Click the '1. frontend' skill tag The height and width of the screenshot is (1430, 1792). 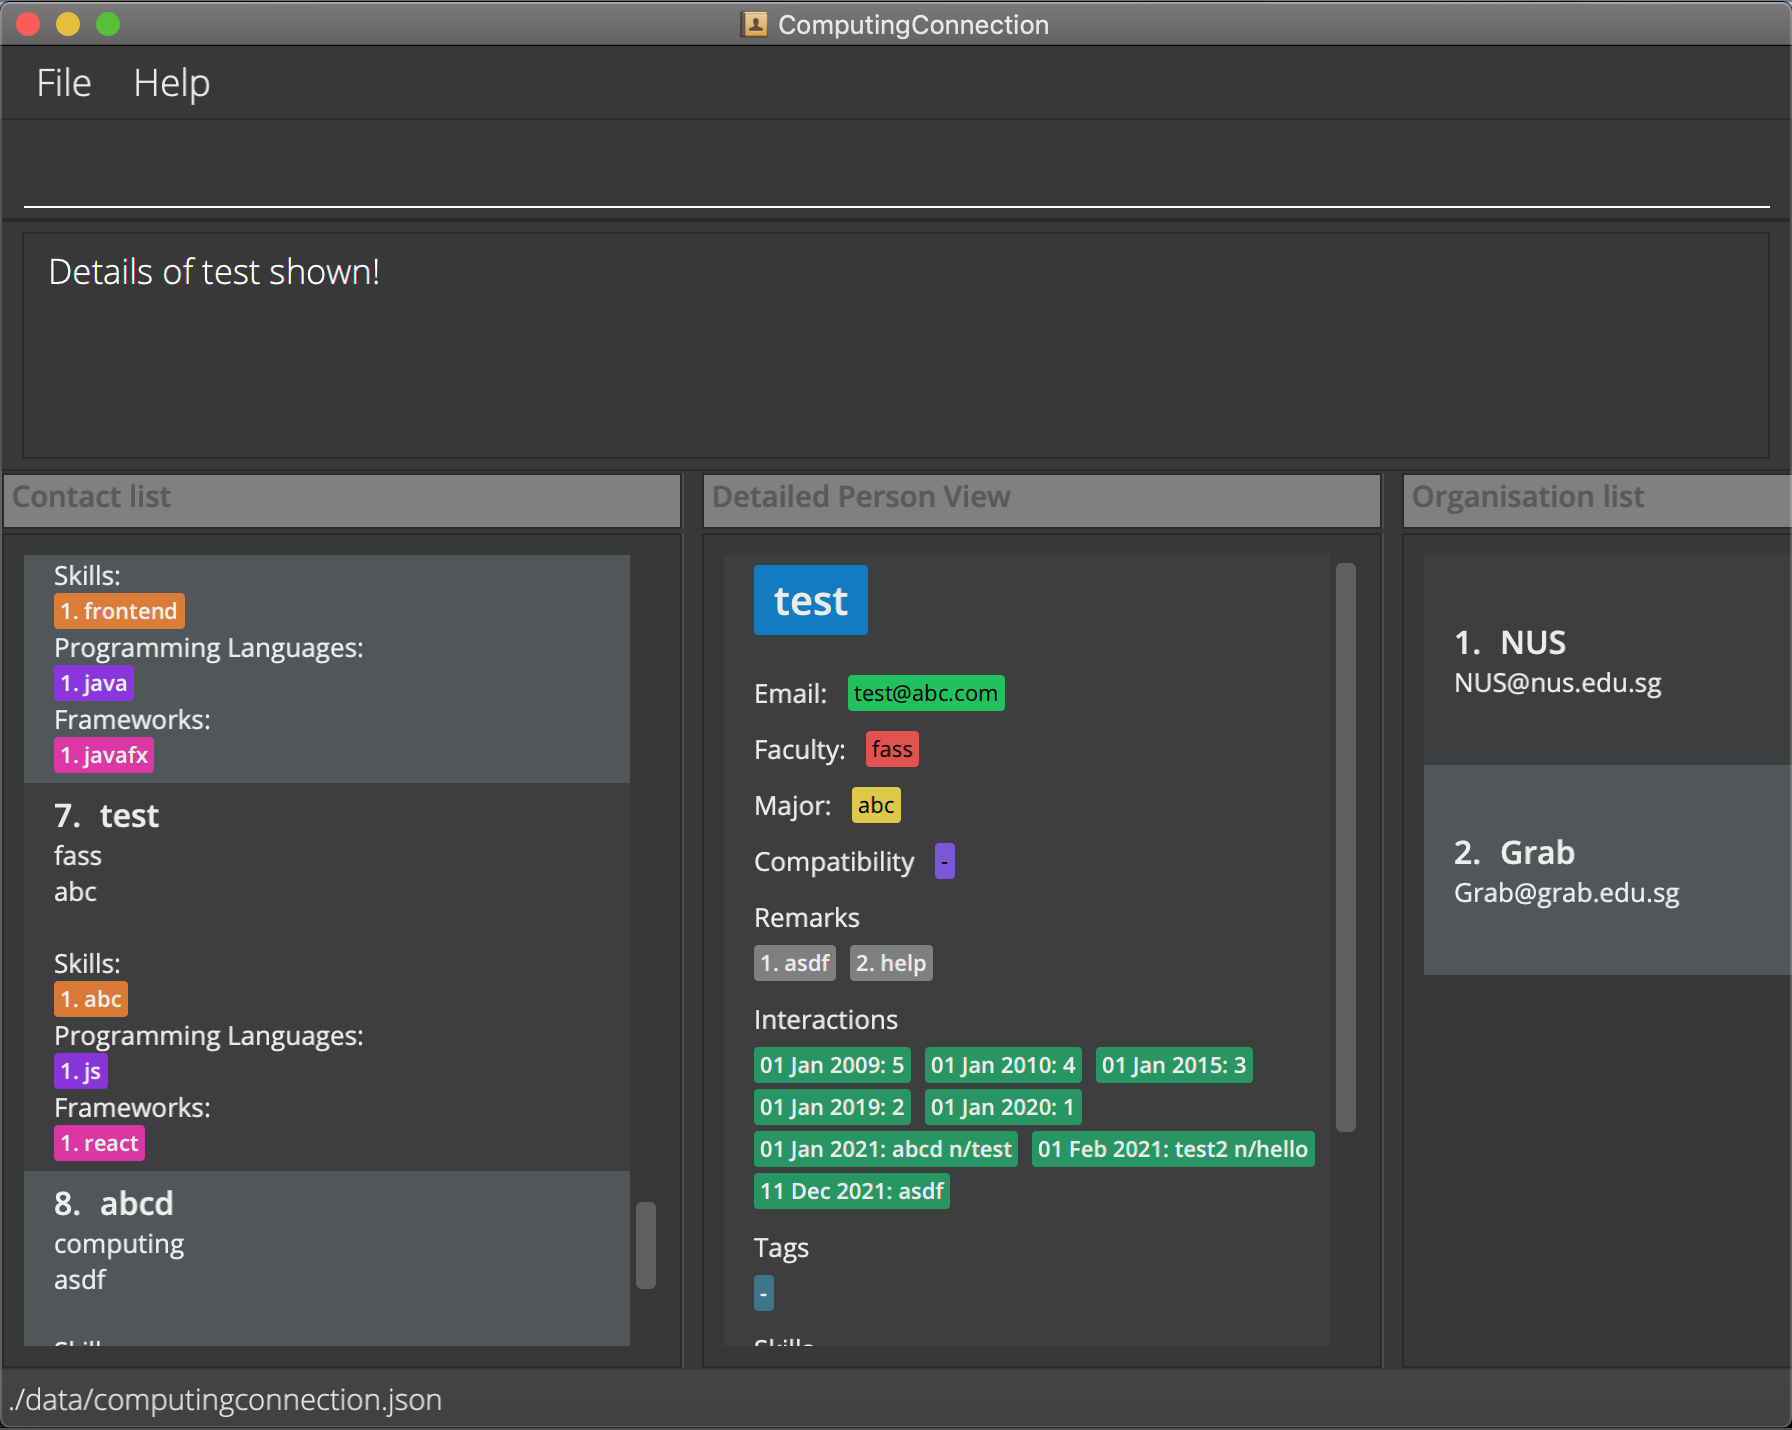click(119, 611)
